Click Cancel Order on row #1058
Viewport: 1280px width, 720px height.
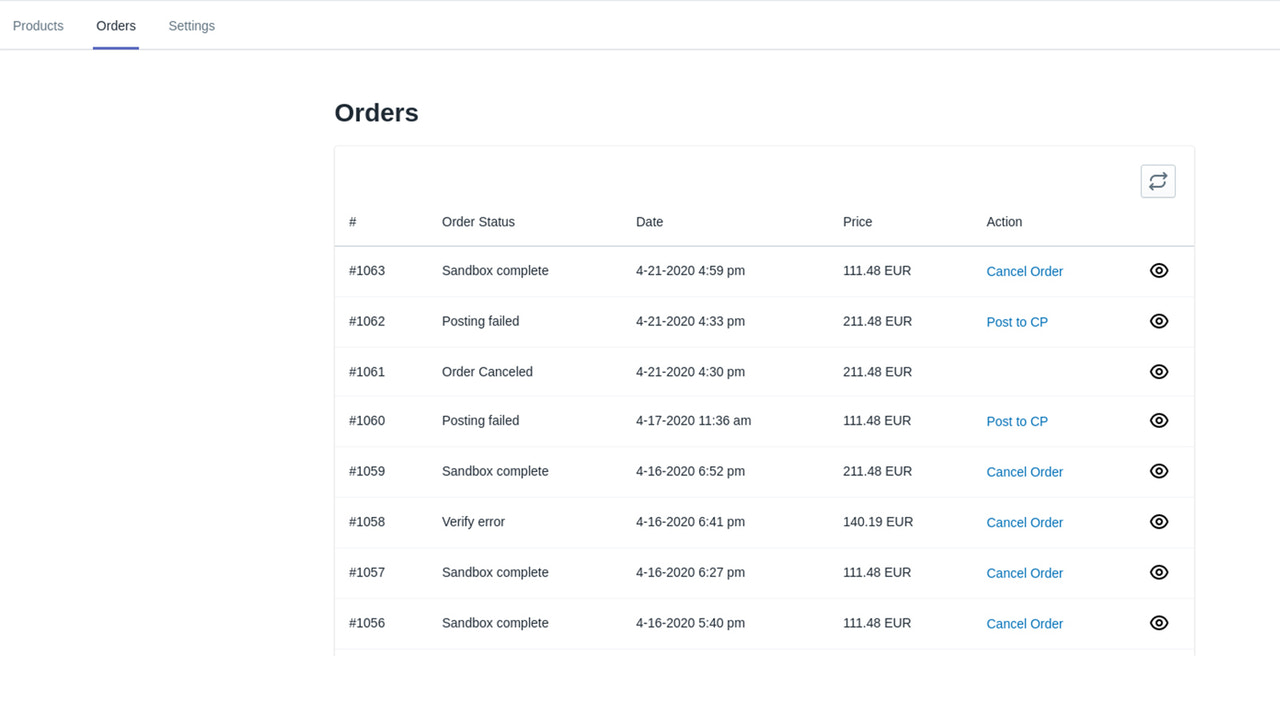point(1024,522)
